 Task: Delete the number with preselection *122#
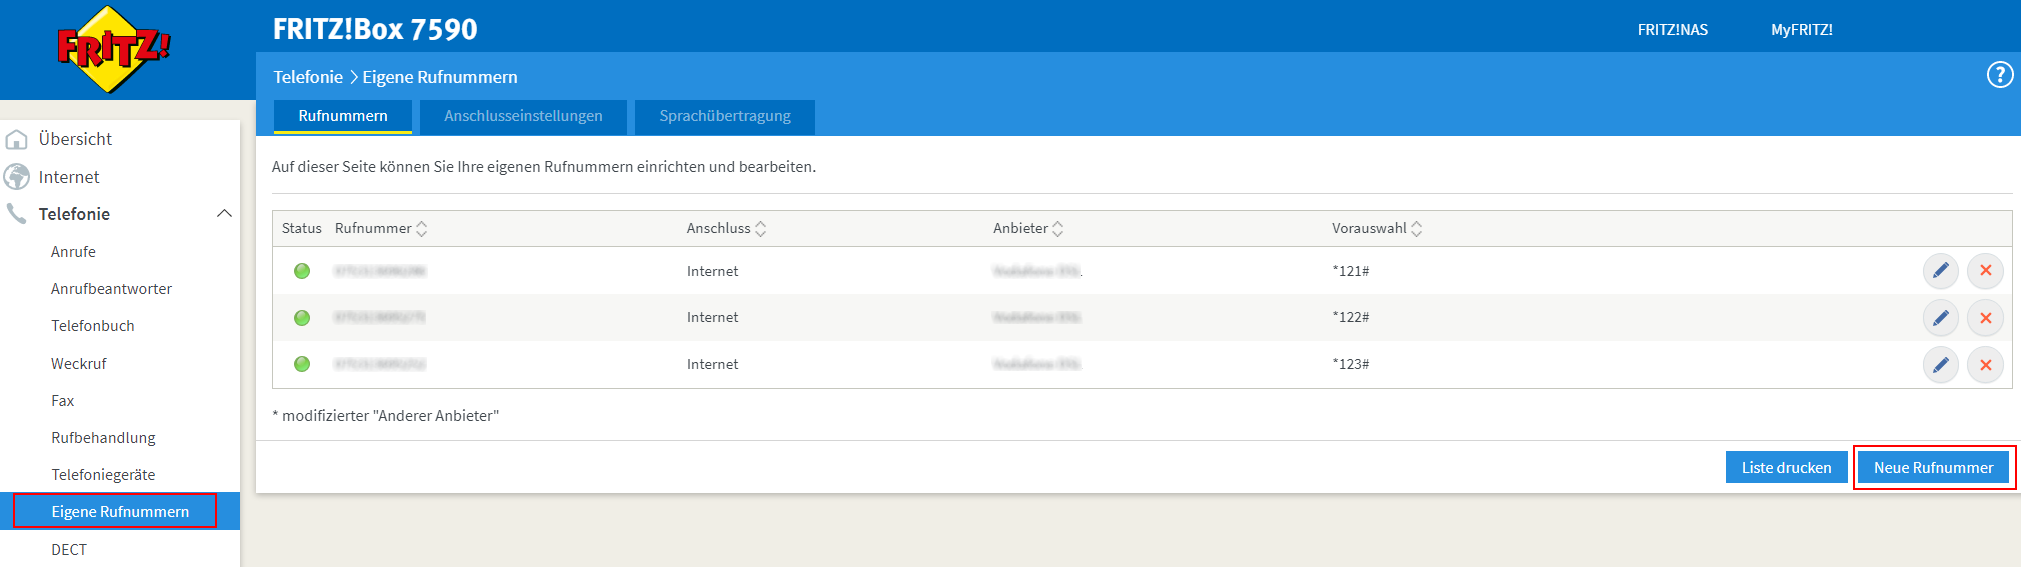click(1985, 318)
